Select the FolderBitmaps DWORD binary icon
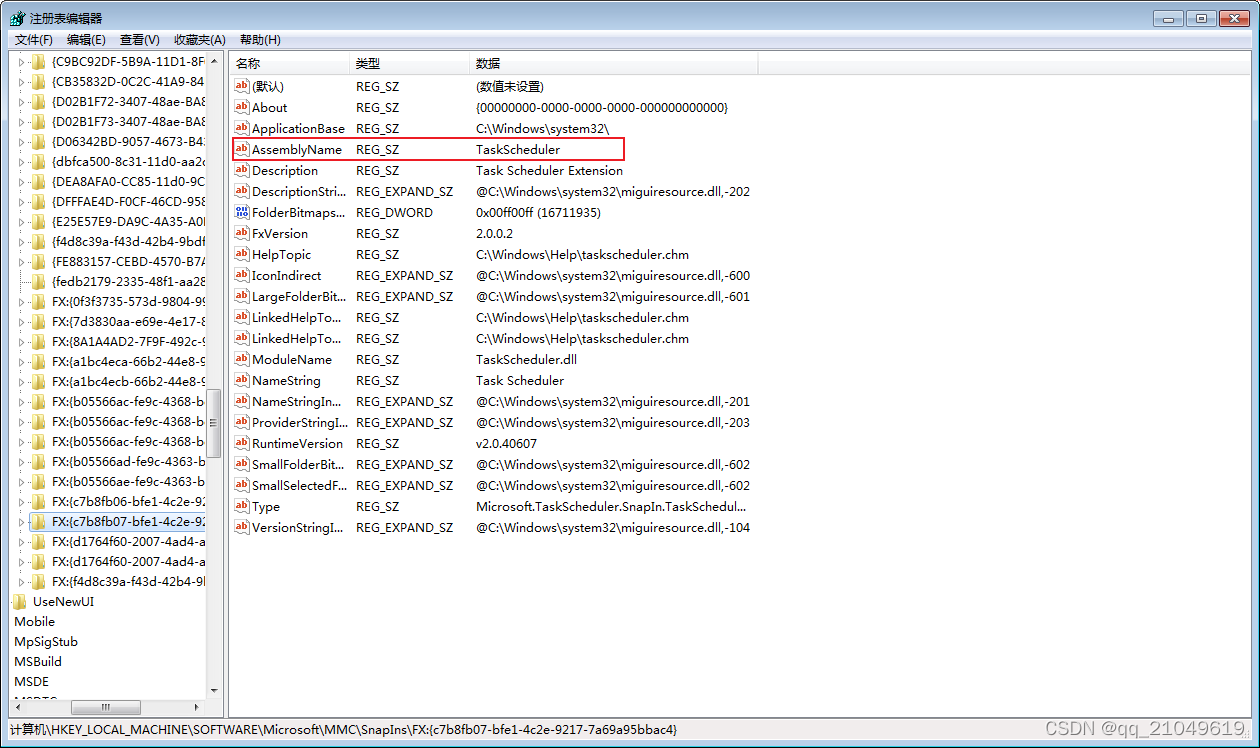This screenshot has width=1260, height=748. pos(241,212)
